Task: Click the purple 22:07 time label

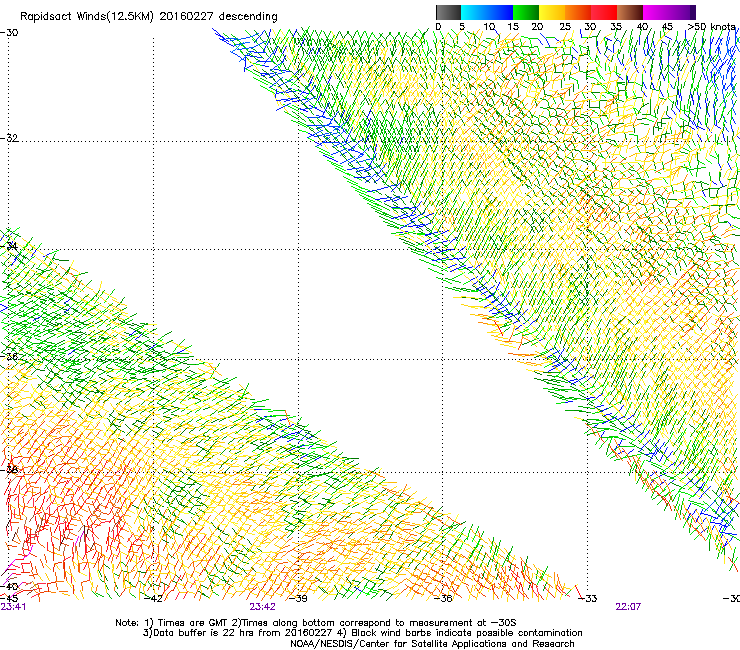Action: point(628,607)
